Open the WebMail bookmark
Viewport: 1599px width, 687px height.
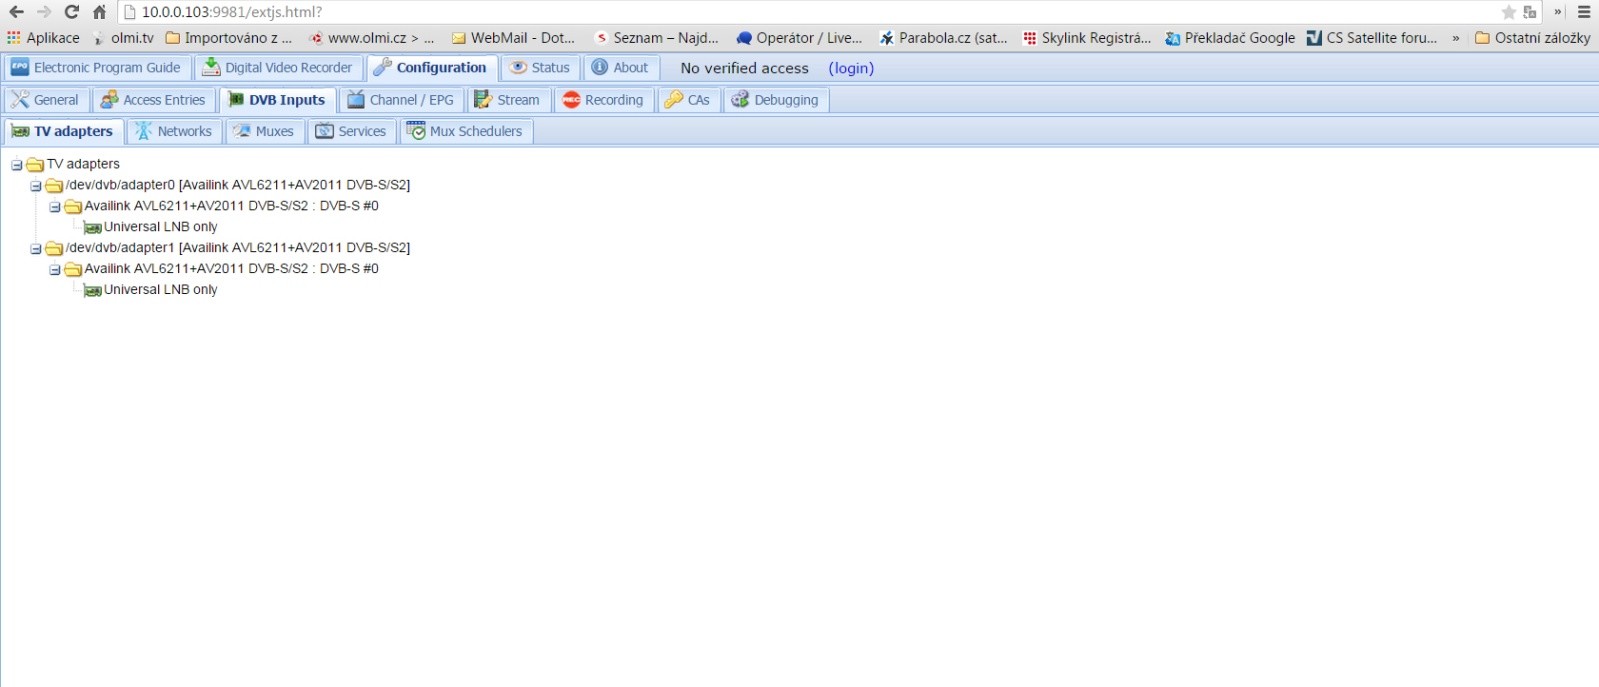point(513,38)
